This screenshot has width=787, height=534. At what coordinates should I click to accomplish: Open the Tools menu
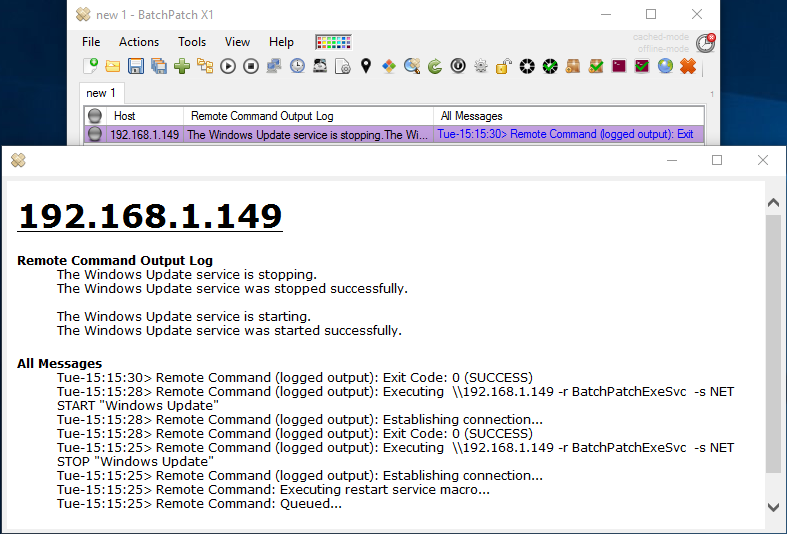point(192,42)
